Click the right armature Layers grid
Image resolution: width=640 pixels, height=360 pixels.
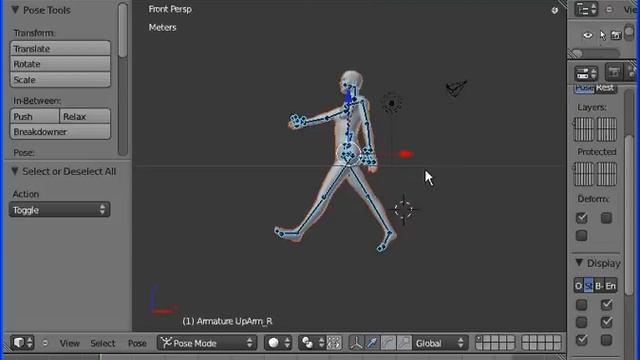[607, 129]
